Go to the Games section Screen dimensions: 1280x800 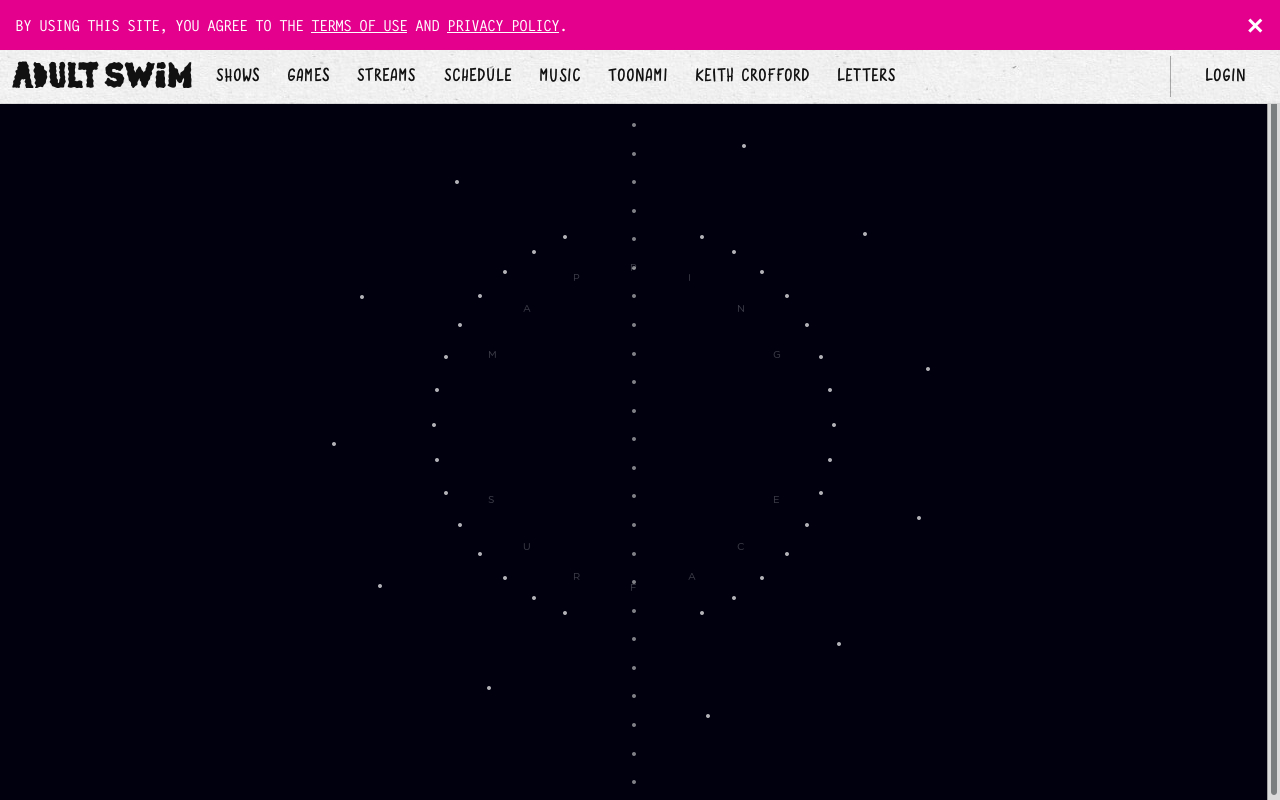coord(308,75)
